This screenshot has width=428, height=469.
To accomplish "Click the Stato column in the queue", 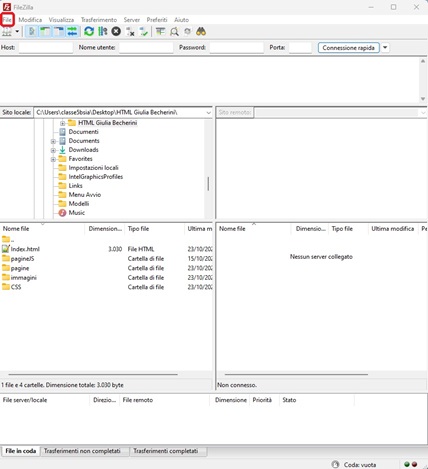I will click(317, 400).
